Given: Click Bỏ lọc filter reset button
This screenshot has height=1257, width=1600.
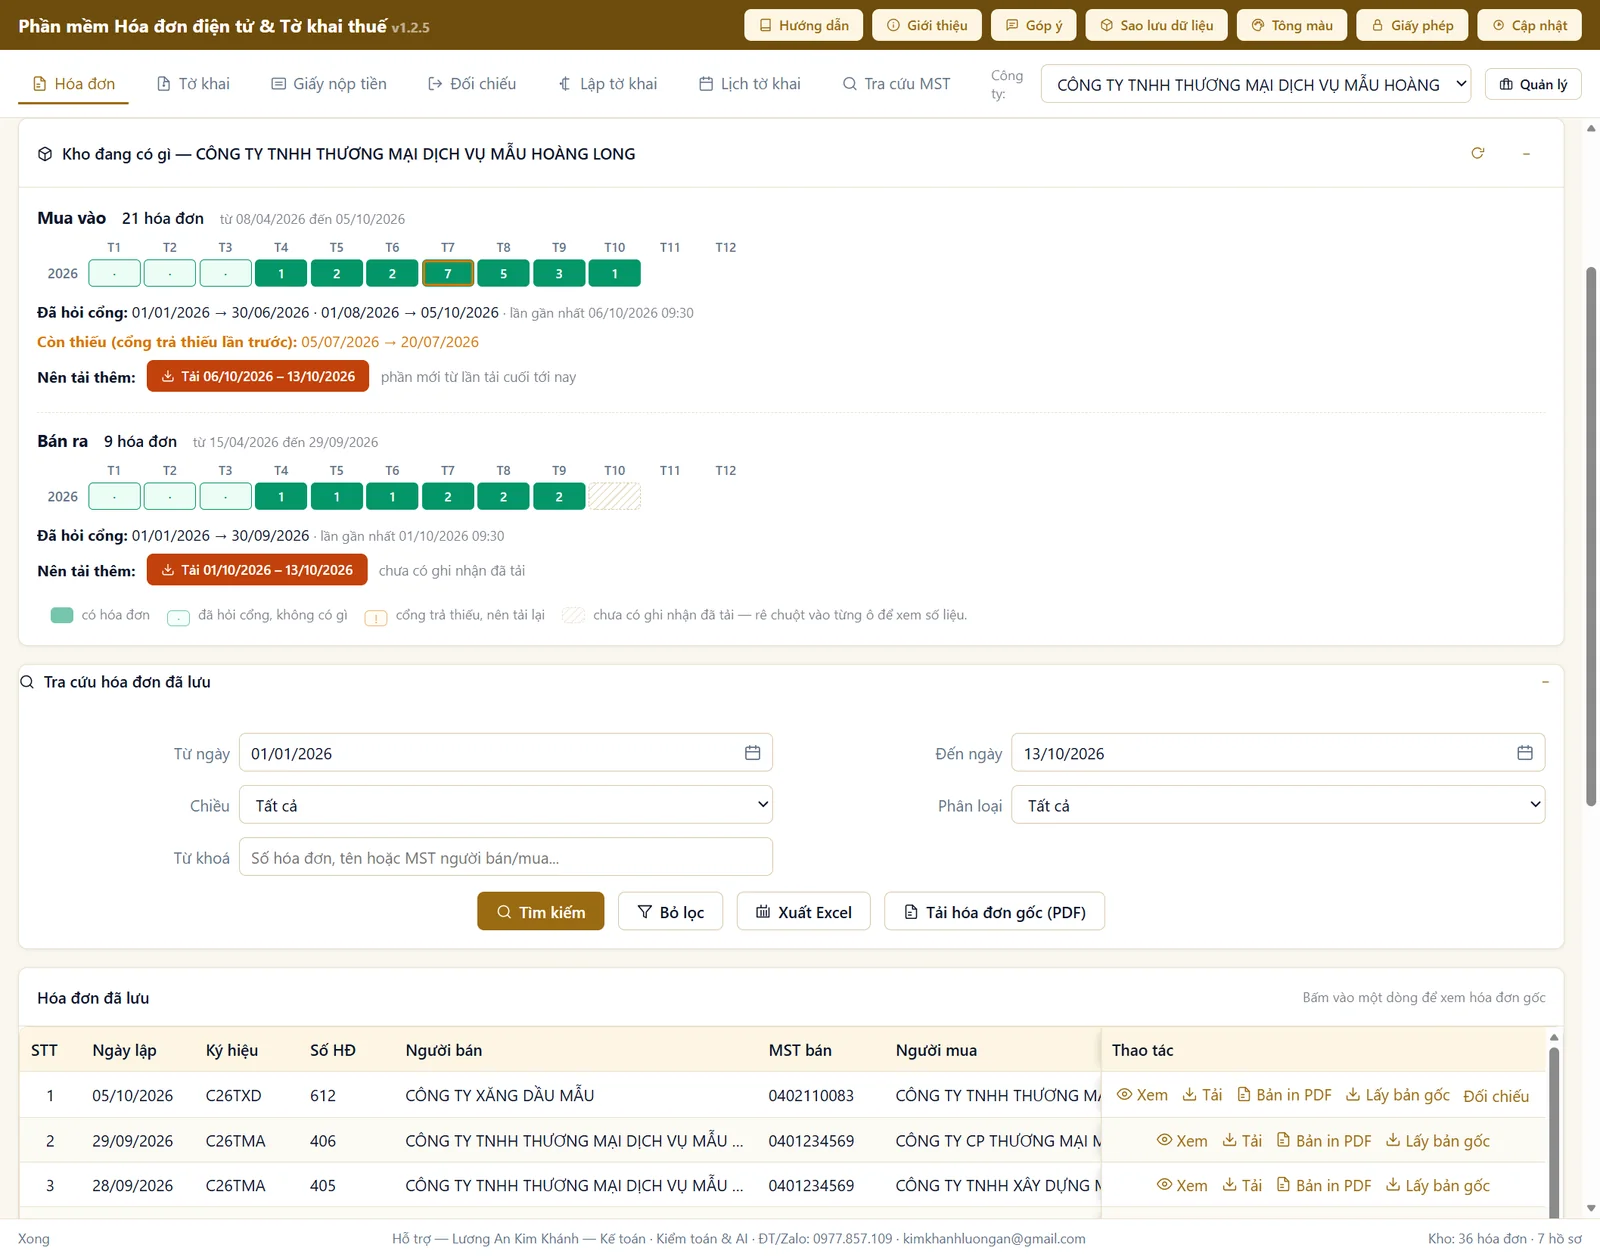Looking at the screenshot, I should pyautogui.click(x=670, y=911).
